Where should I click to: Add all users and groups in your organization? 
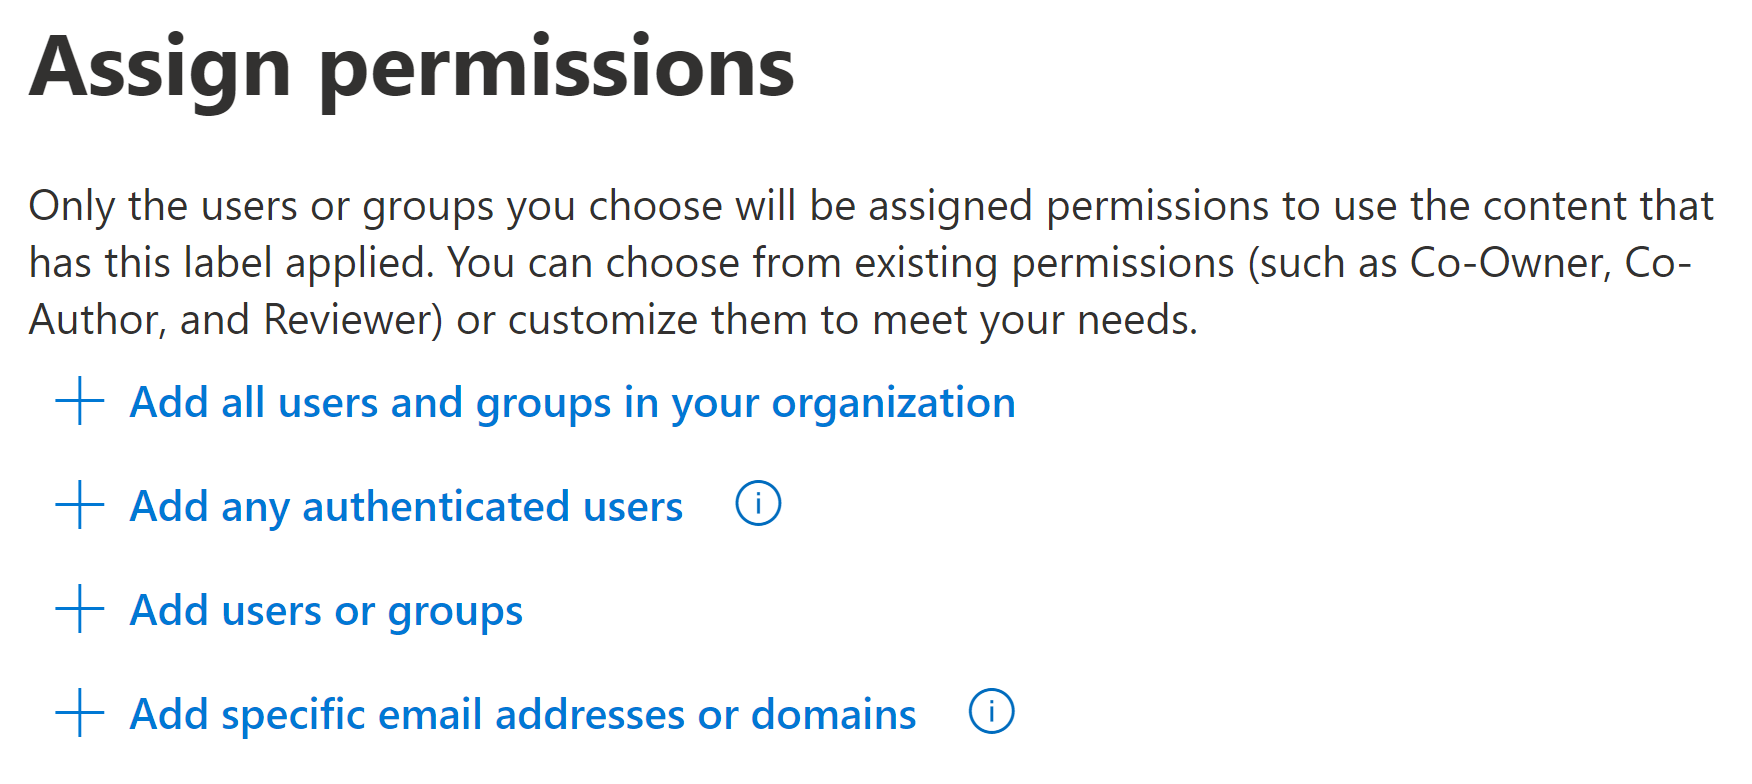pos(572,403)
